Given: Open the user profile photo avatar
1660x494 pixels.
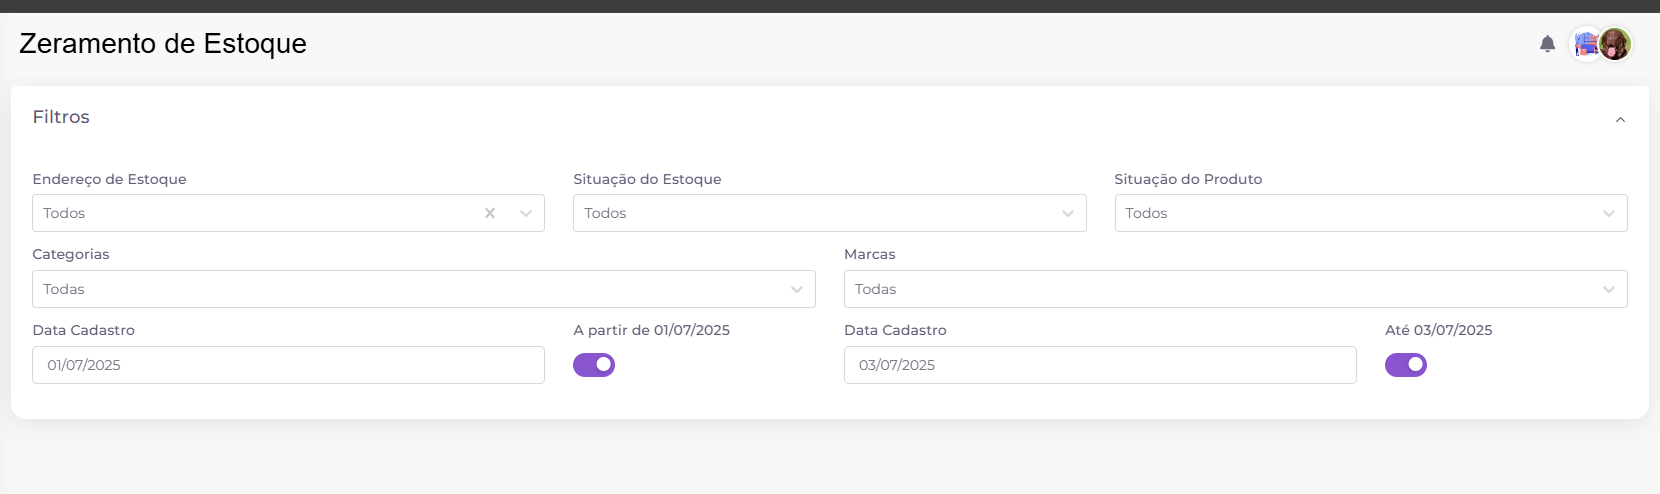Looking at the screenshot, I should 1615,44.
